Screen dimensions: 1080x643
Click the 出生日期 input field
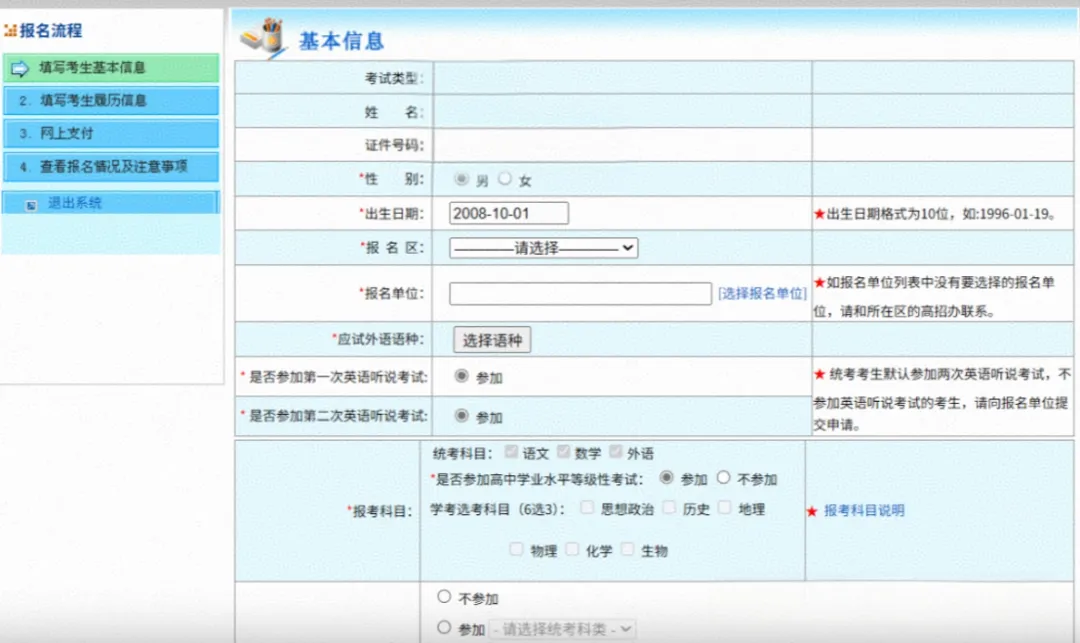(509, 213)
